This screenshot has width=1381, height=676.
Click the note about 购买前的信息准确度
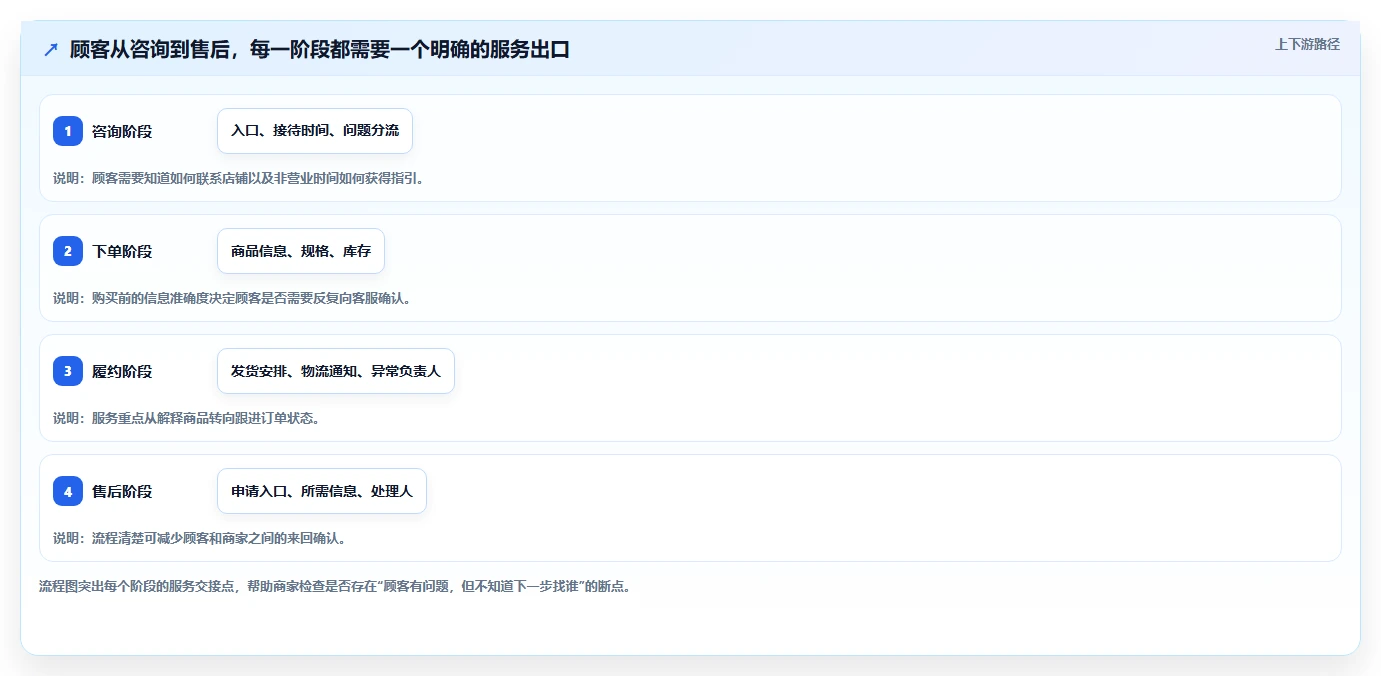pos(232,298)
